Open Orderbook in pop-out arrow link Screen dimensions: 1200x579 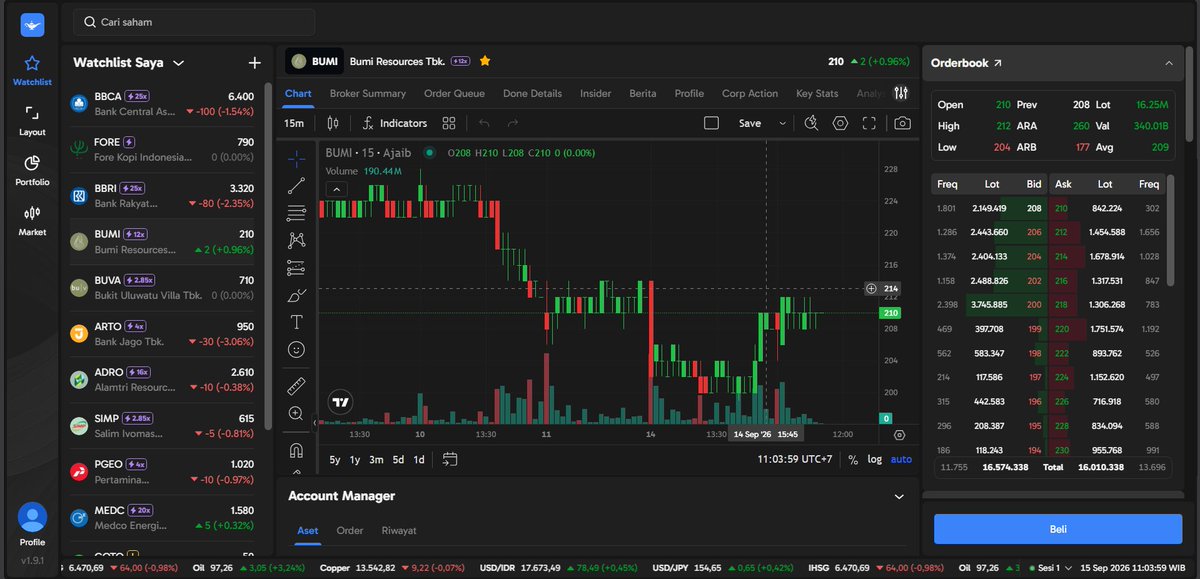[997, 63]
